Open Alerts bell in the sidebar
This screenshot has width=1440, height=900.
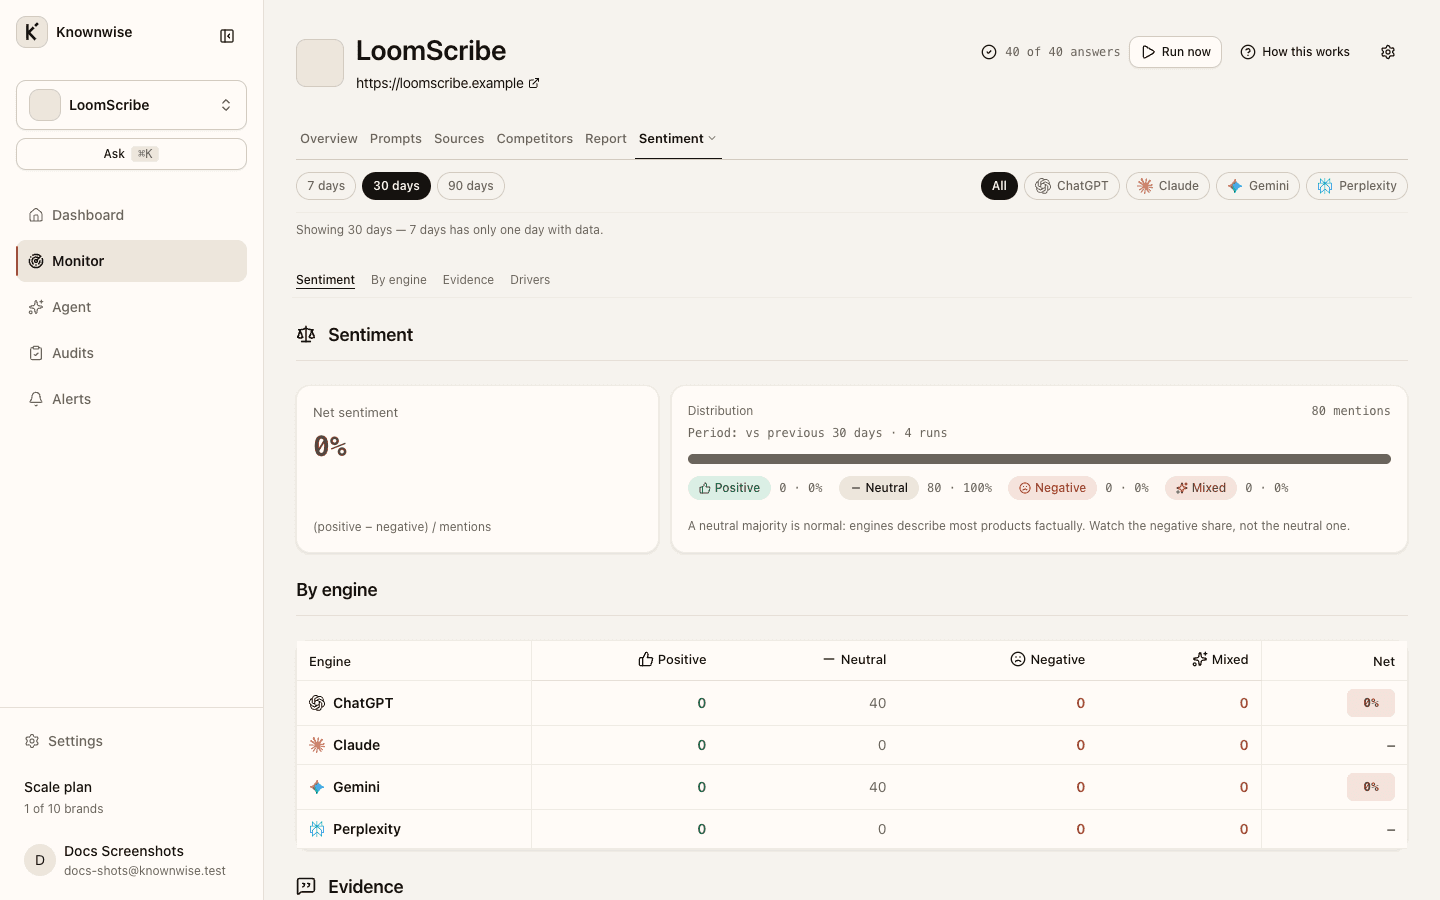coord(36,399)
